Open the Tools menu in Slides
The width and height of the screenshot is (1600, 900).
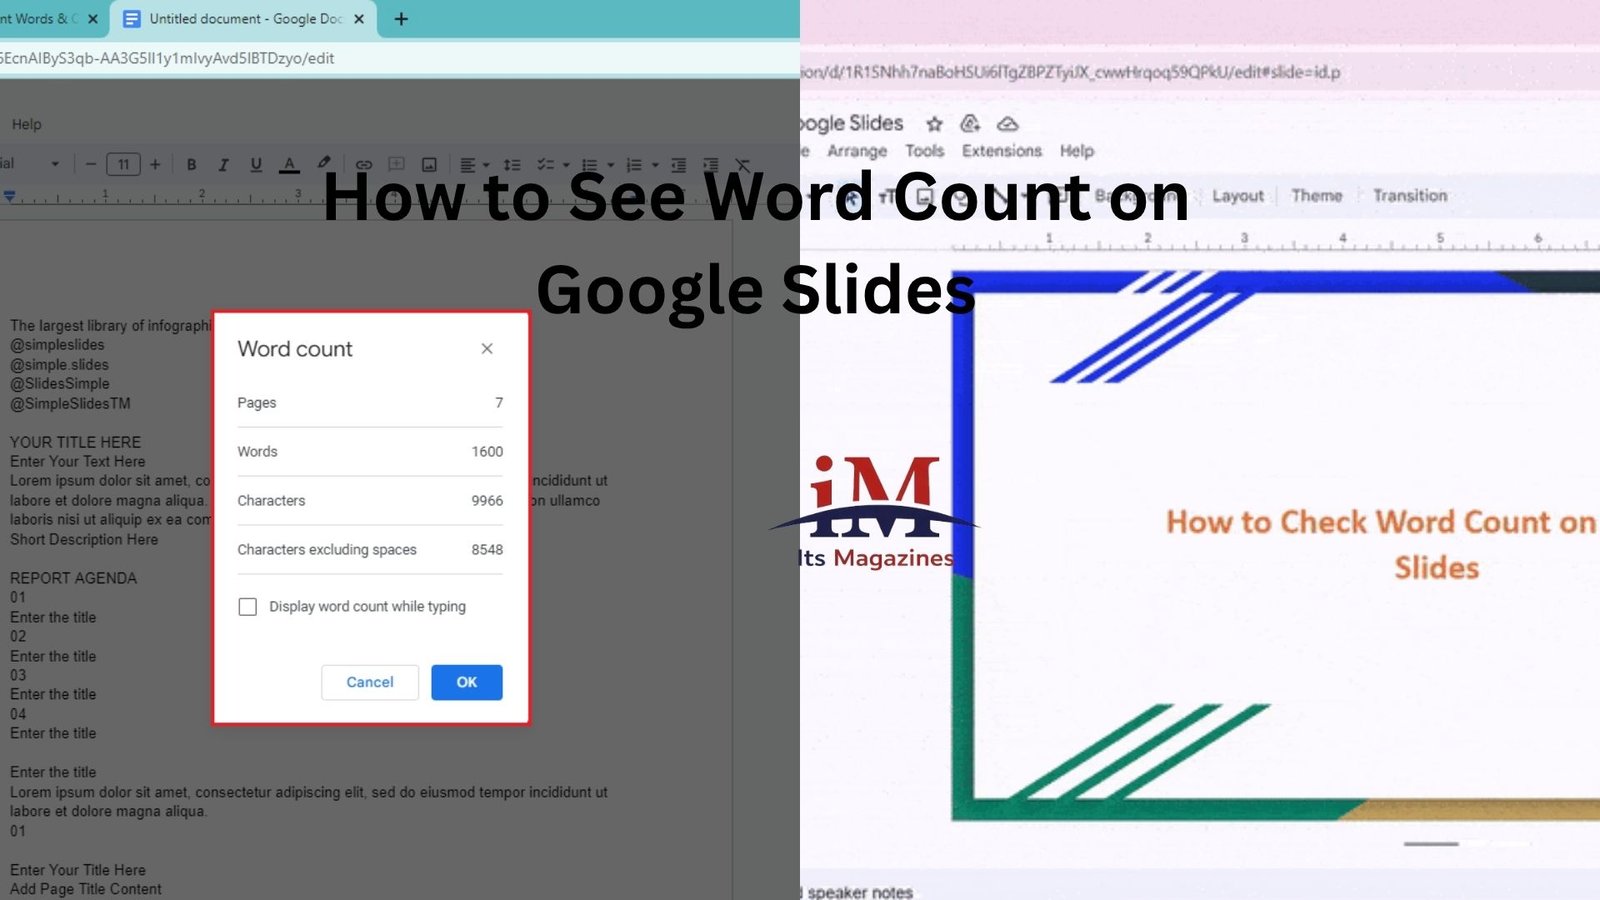click(925, 151)
